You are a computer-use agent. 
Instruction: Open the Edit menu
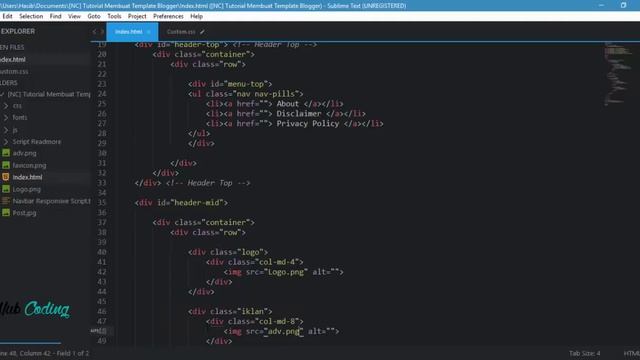[7, 16]
